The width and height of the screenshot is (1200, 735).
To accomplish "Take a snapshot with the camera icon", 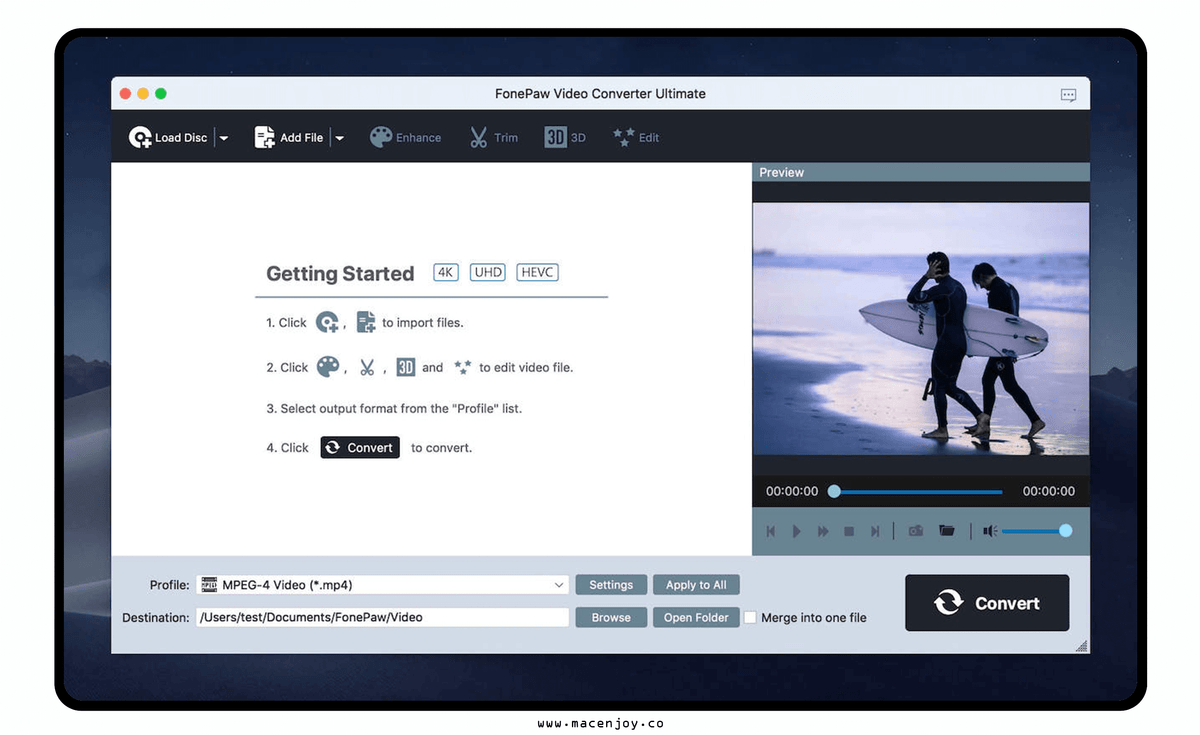I will pyautogui.click(x=916, y=531).
